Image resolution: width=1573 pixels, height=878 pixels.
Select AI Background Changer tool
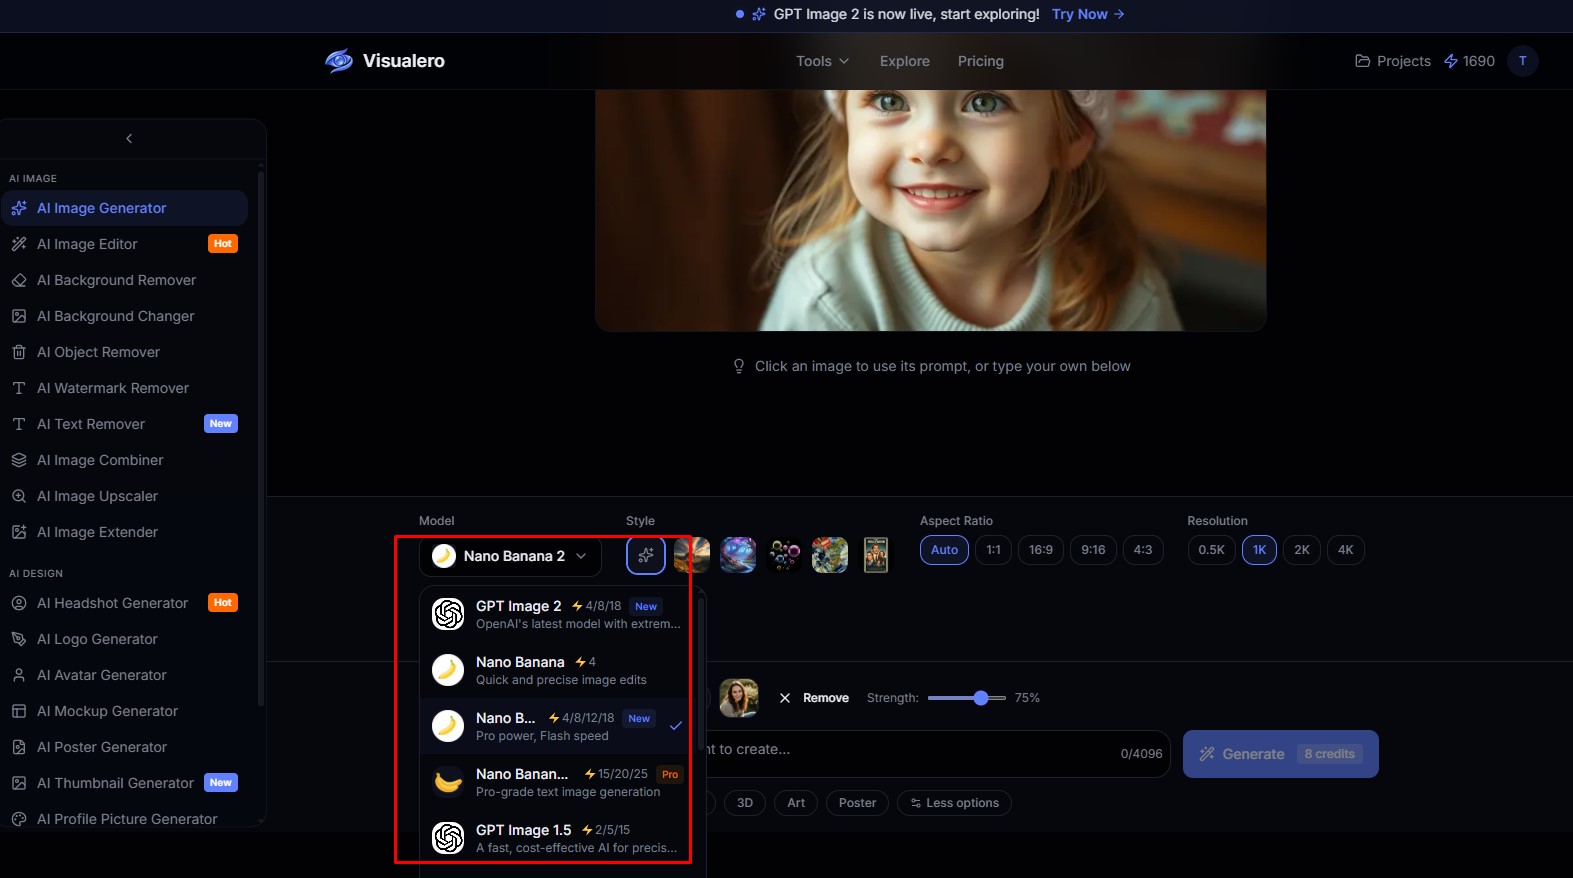[x=124, y=316]
